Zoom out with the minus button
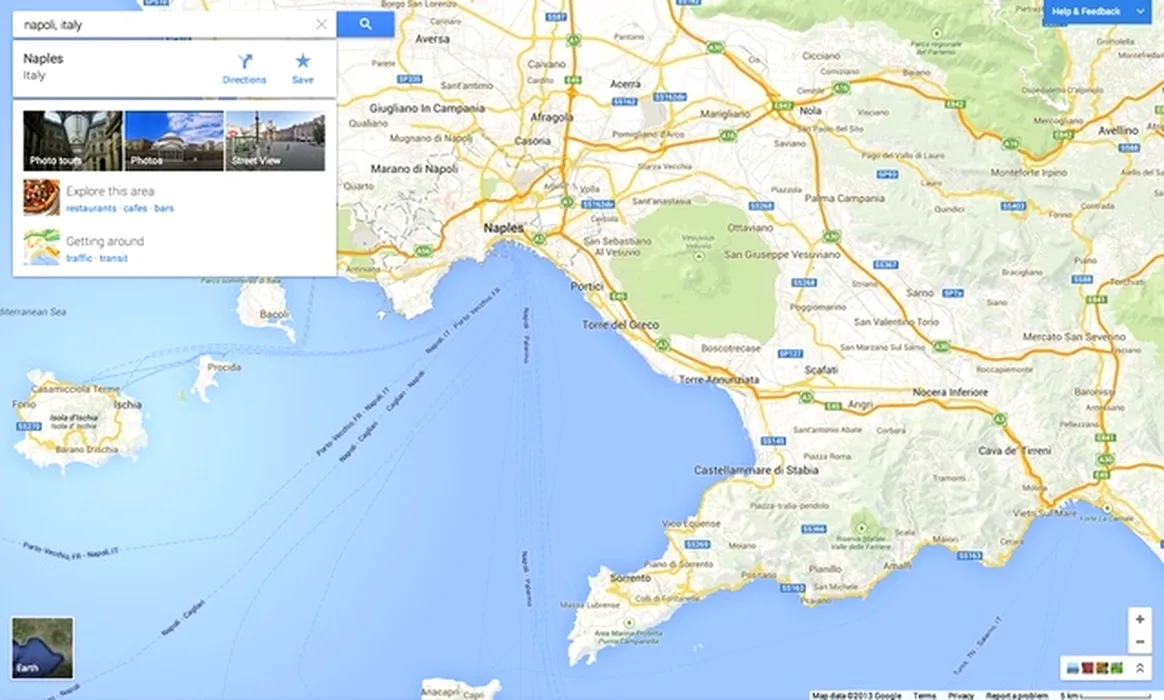 point(1140,641)
